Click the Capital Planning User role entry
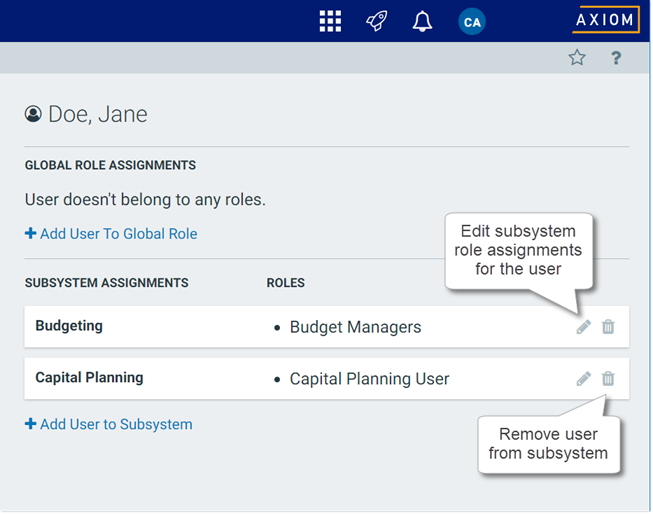This screenshot has height=514, width=653. [369, 379]
